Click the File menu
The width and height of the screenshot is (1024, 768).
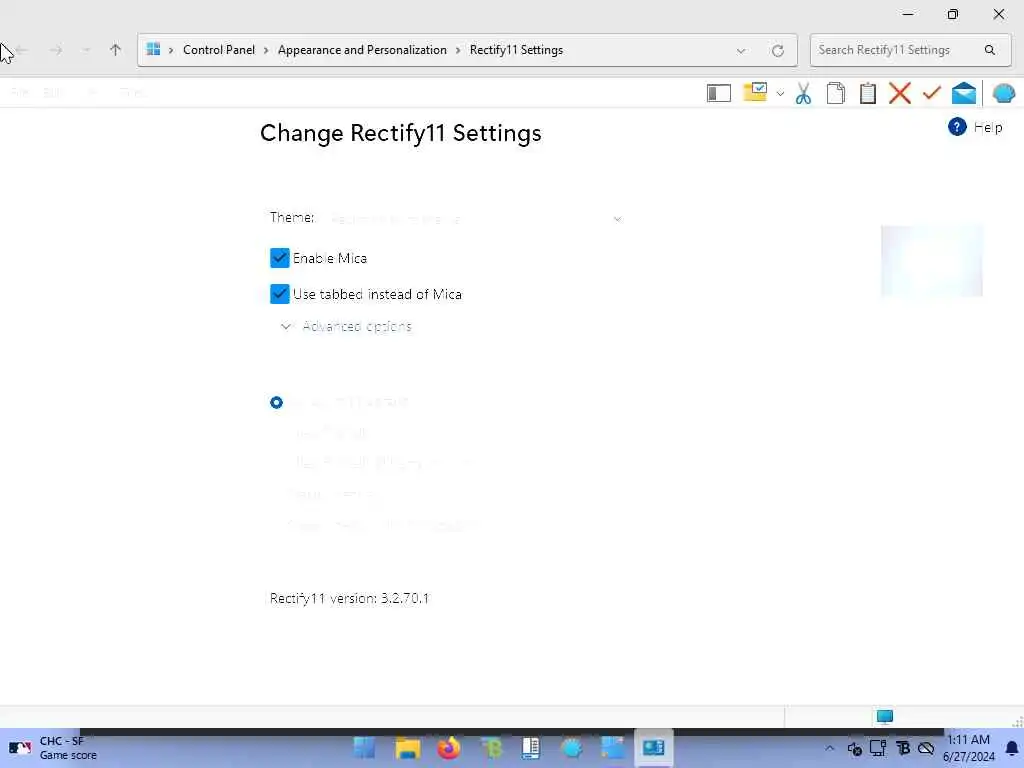(x=20, y=92)
